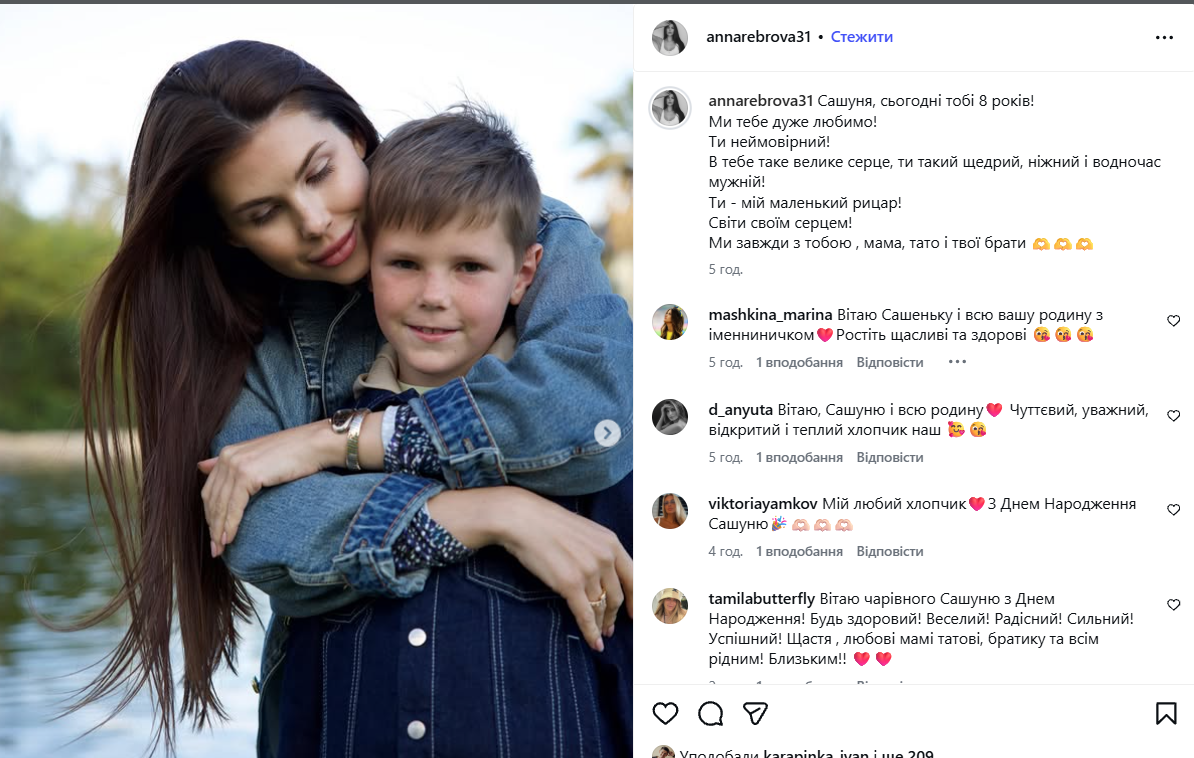Open tamilabutterfly's profile avatar

[x=670, y=606]
